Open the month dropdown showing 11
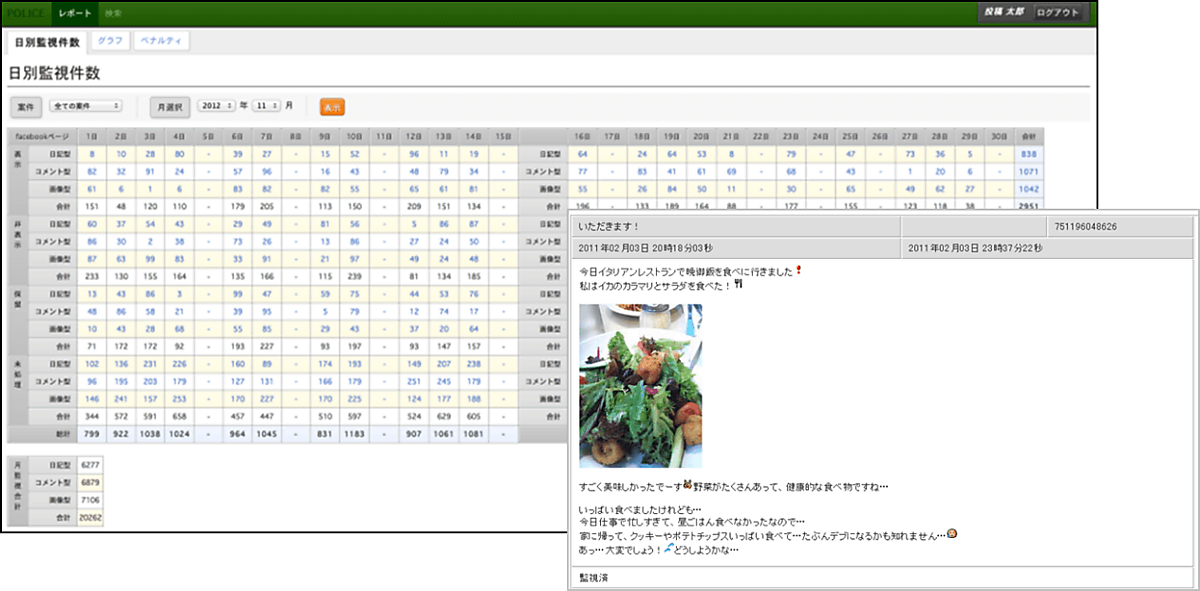1200x591 pixels. click(x=267, y=105)
